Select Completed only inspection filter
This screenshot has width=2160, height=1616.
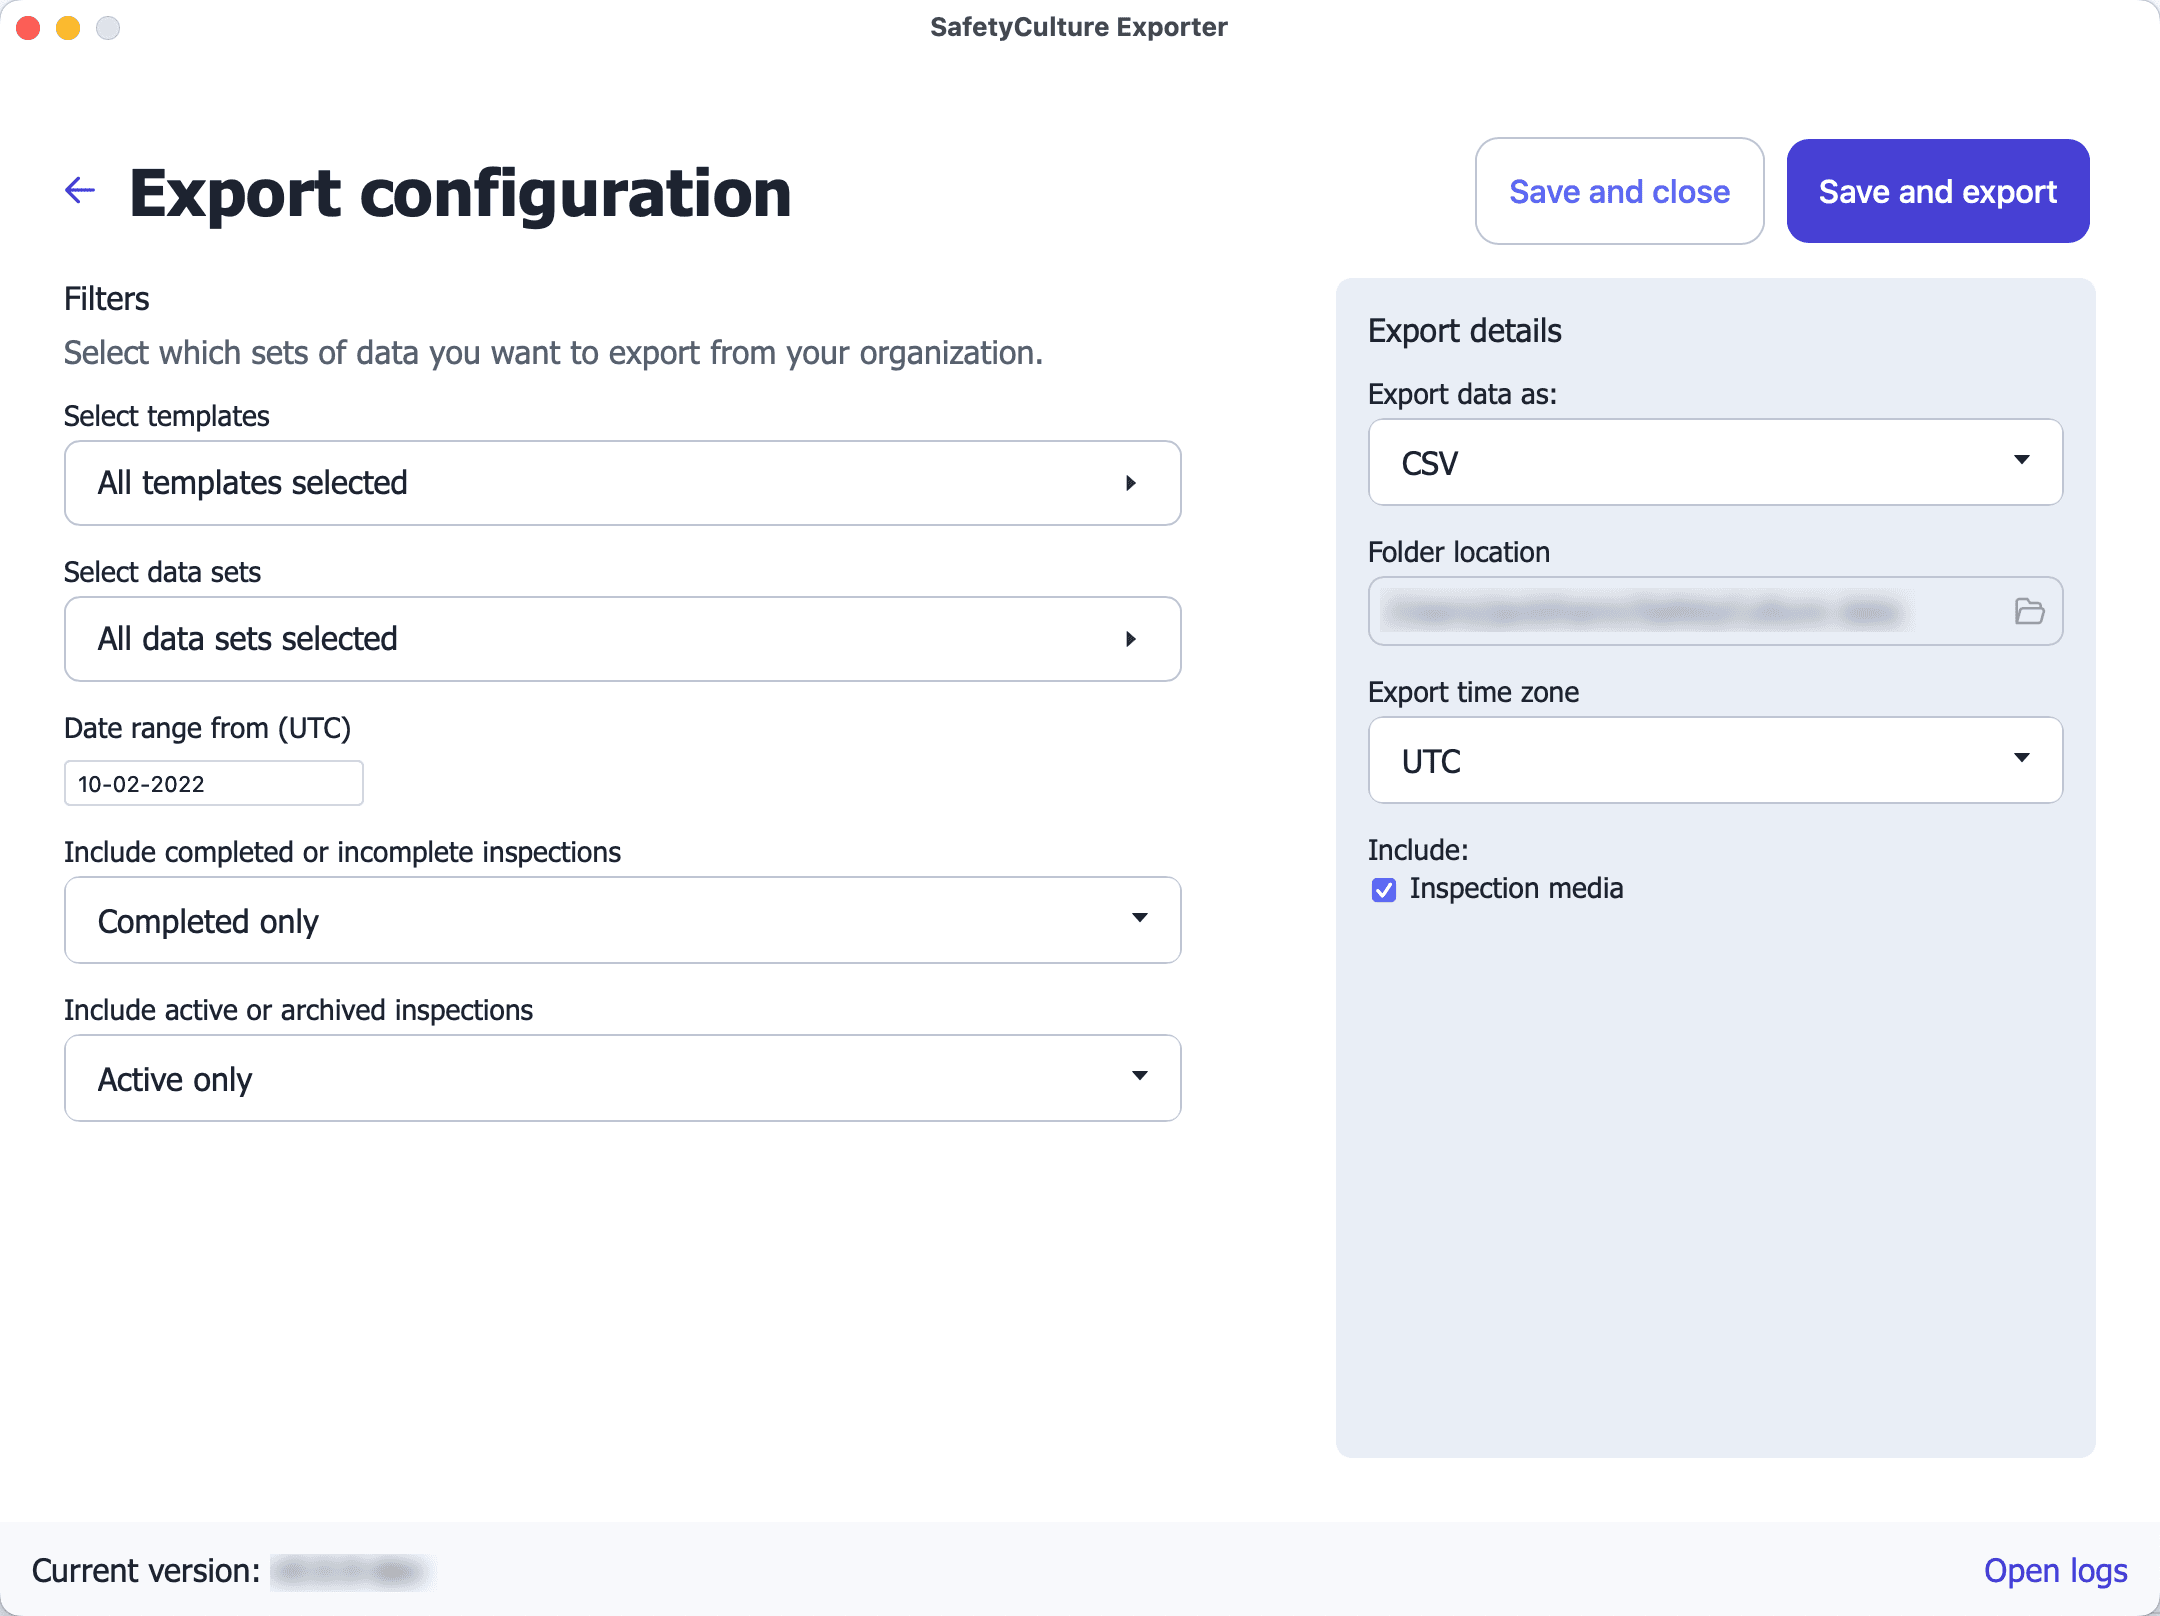pyautogui.click(x=623, y=920)
